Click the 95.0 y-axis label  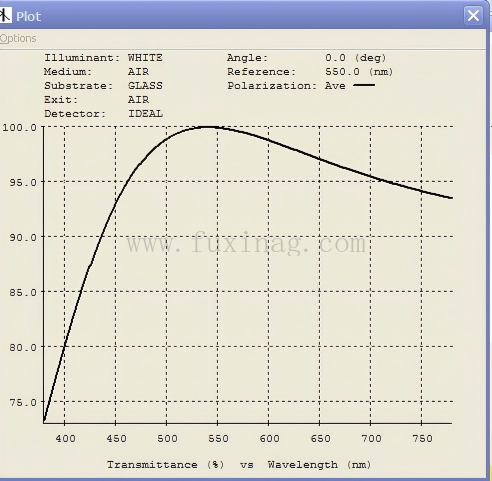(23, 182)
